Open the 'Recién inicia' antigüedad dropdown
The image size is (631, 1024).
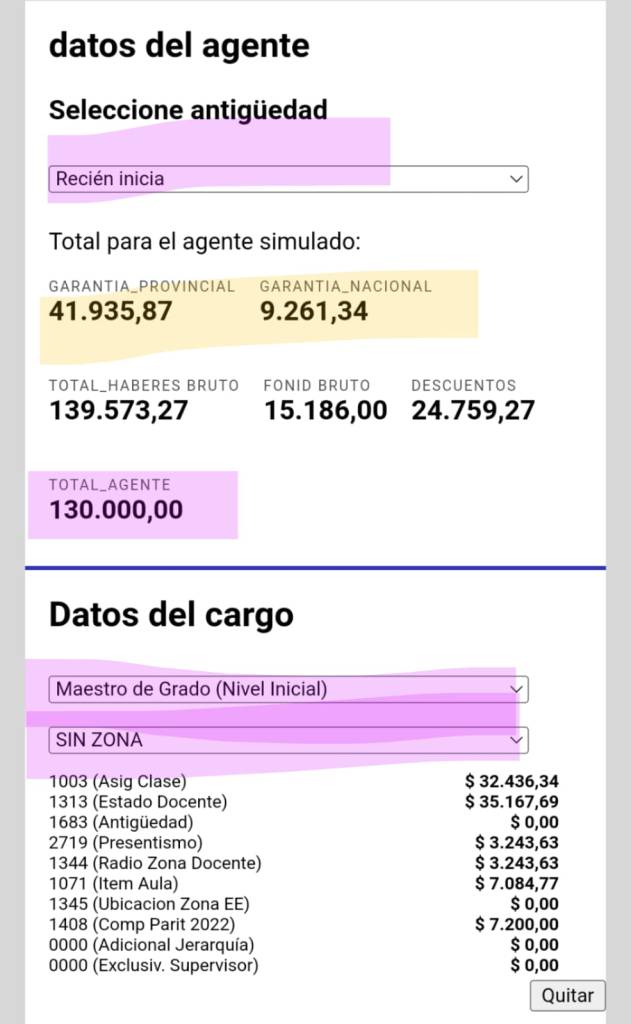point(288,179)
